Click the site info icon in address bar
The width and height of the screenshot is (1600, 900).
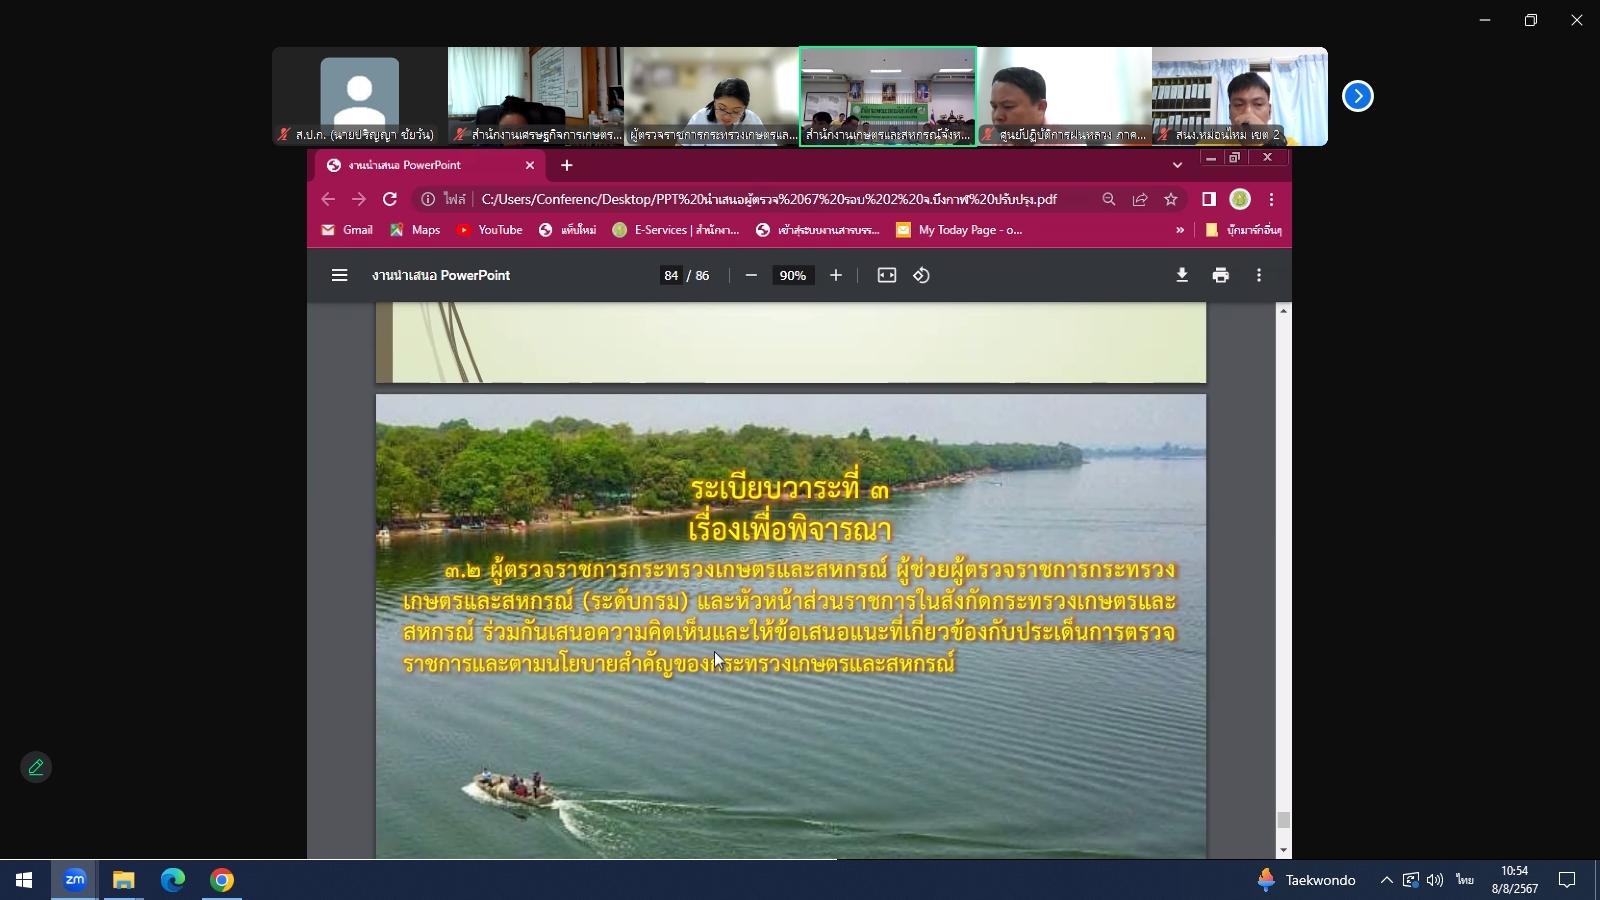(428, 199)
